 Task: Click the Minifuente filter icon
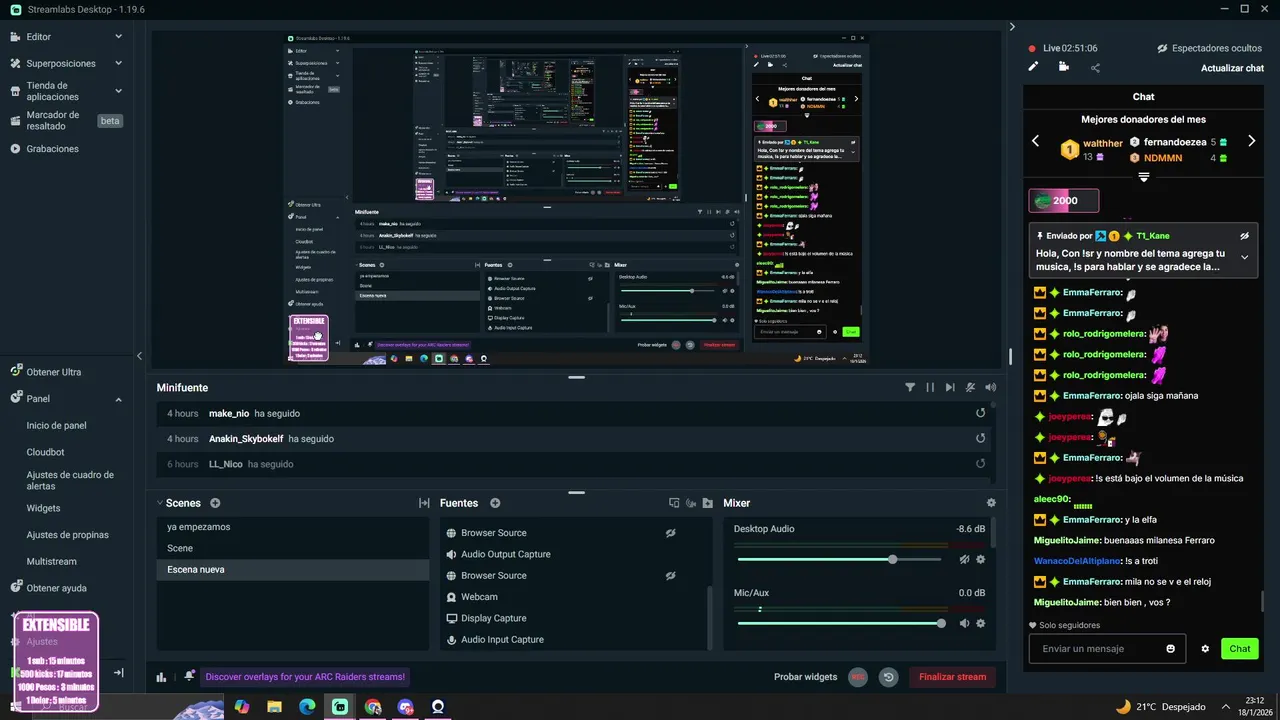[910, 387]
